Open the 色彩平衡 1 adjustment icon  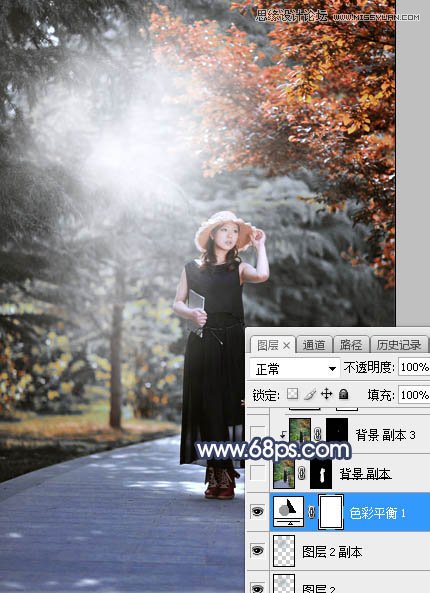[x=289, y=512]
